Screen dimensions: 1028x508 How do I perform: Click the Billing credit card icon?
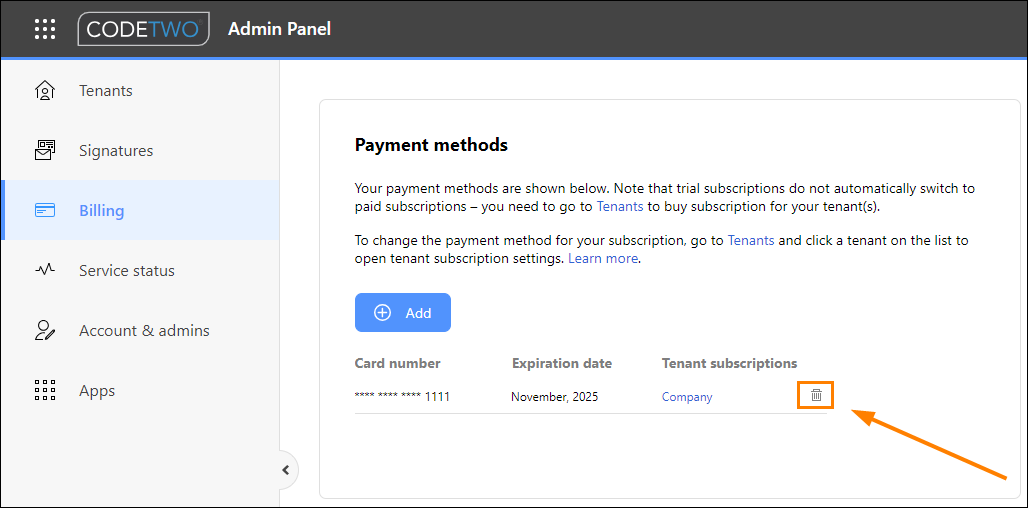(45, 210)
